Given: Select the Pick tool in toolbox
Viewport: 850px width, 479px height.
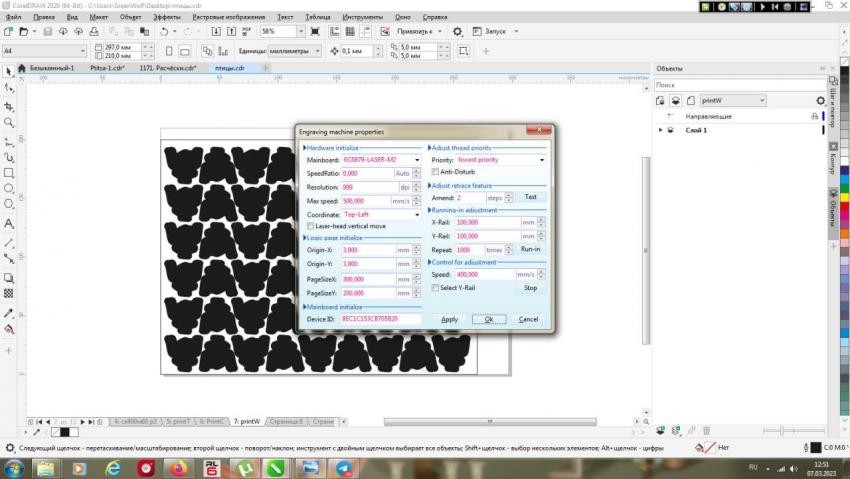Looking at the screenshot, I should tap(9, 71).
